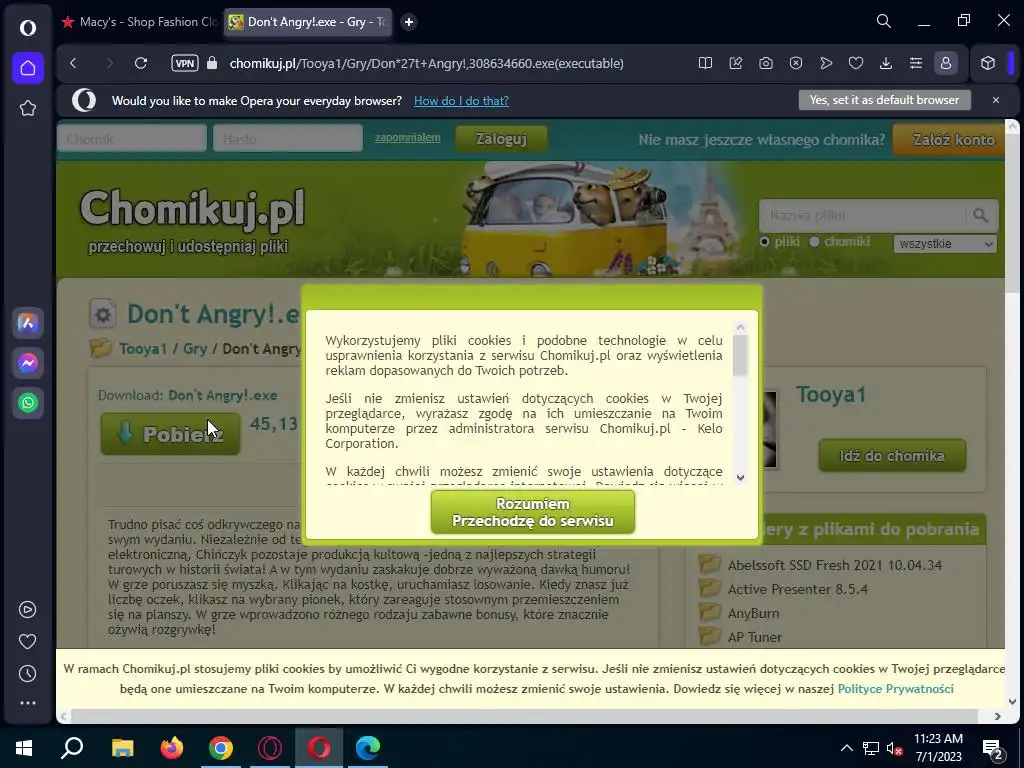Focus the Chomik username field
1024x768 pixels.
[x=132, y=138]
